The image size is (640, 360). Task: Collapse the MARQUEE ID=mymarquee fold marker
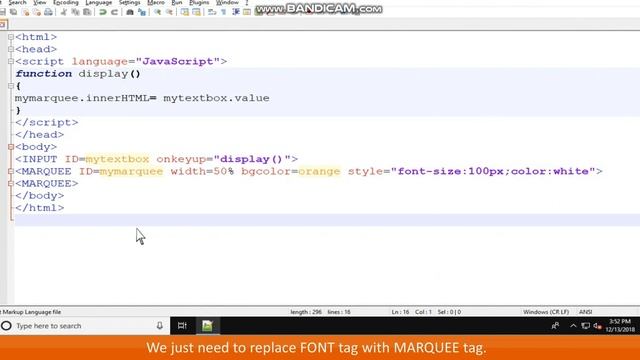11,171
